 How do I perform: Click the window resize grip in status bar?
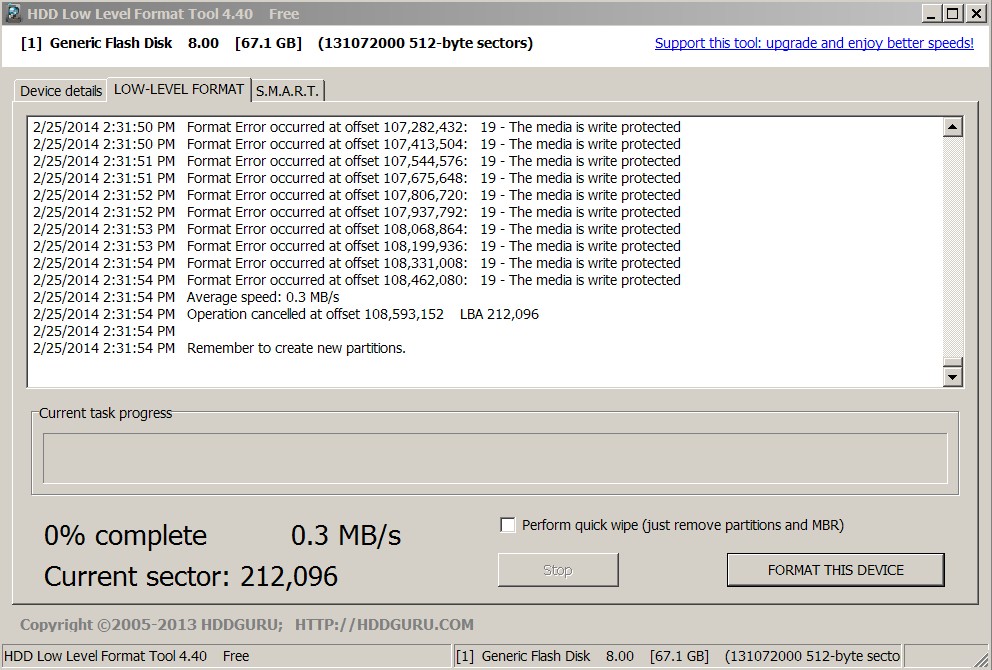click(982, 660)
